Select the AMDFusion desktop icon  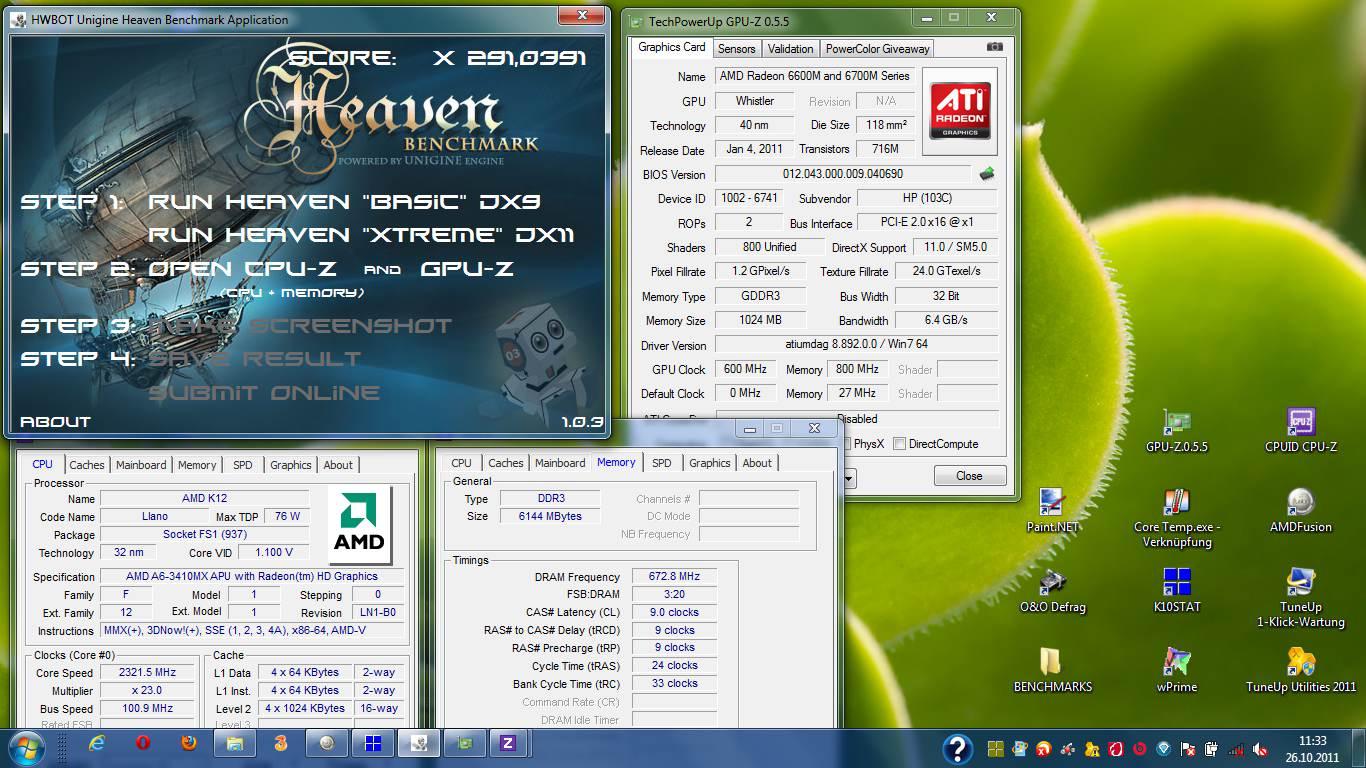click(1300, 511)
